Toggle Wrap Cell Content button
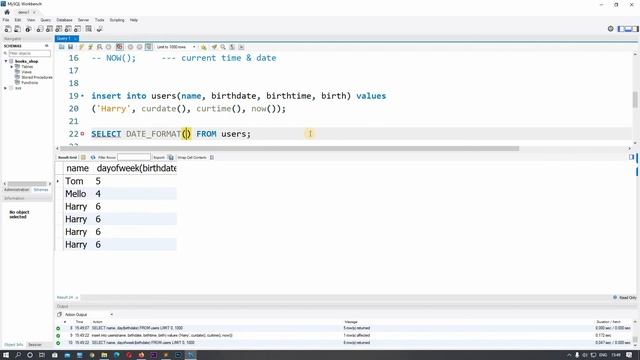The height and width of the screenshot is (360, 640). [x=212, y=158]
